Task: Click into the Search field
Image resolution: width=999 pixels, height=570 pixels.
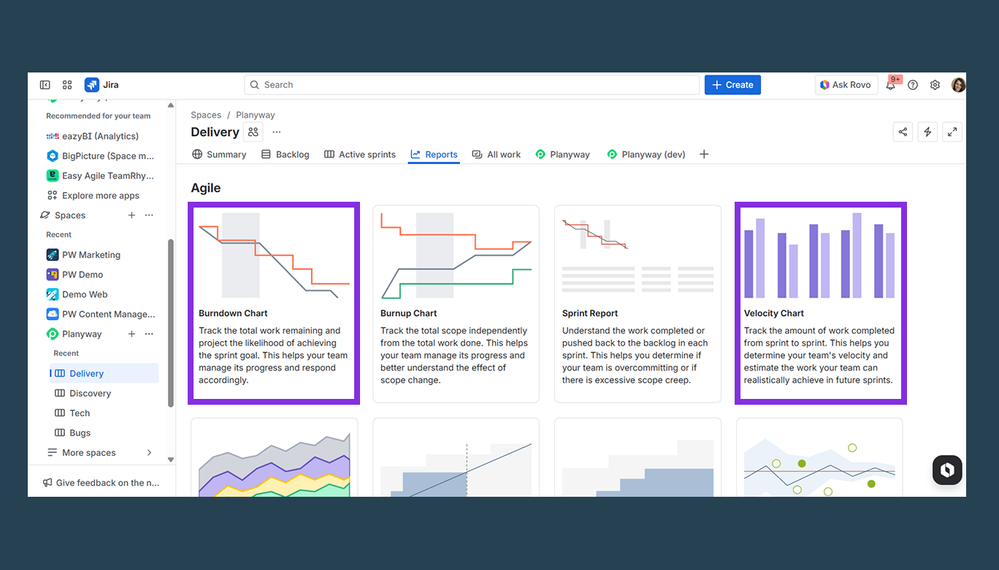Action: click(x=471, y=85)
